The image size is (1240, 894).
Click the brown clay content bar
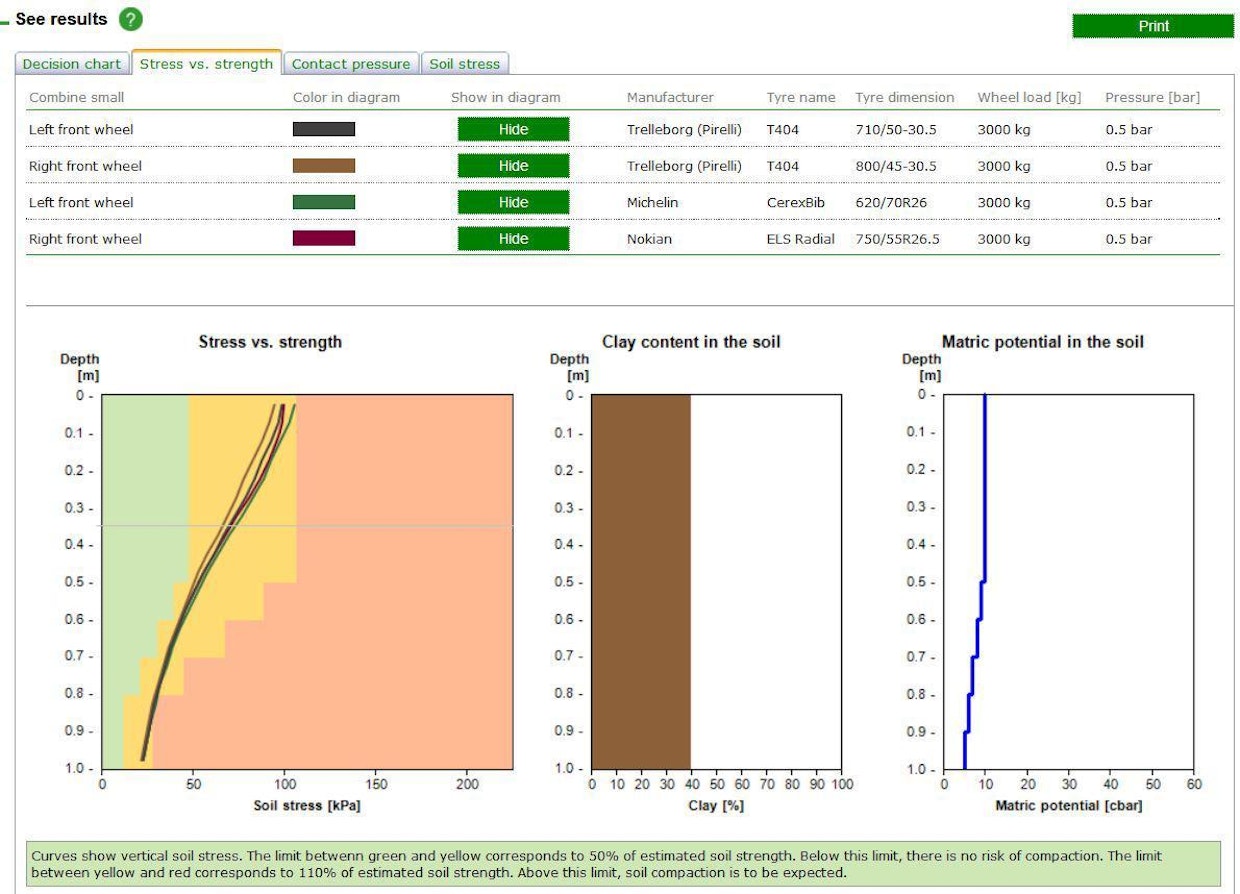[641, 581]
